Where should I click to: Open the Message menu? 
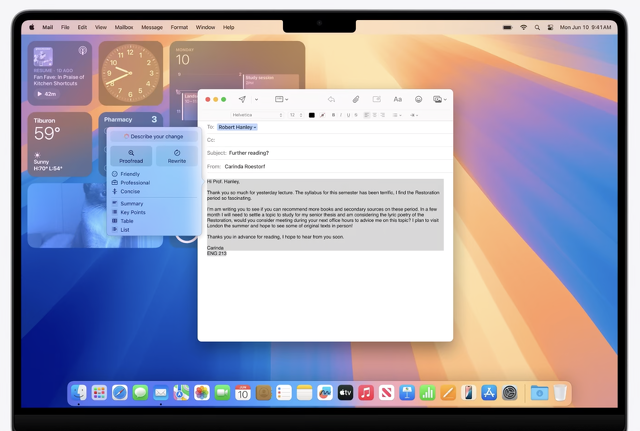click(152, 27)
